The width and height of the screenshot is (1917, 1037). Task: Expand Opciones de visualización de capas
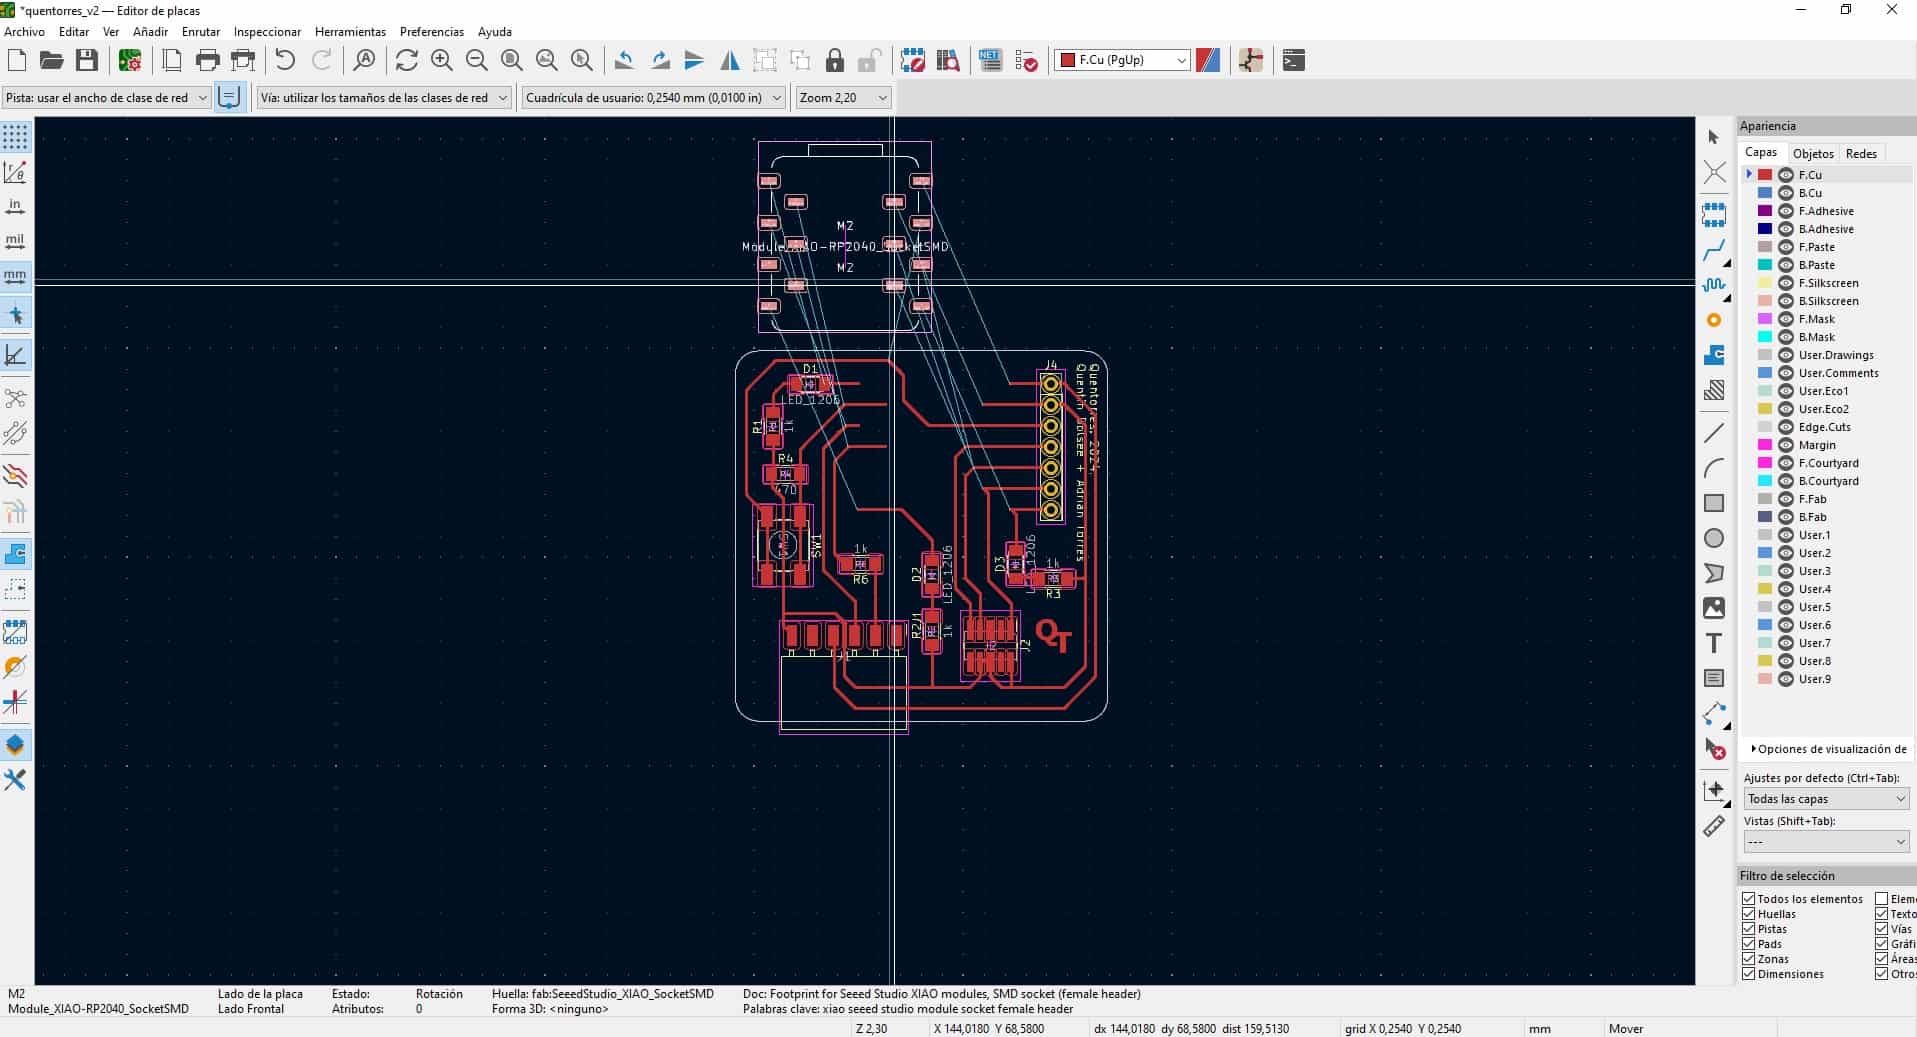coord(1828,749)
